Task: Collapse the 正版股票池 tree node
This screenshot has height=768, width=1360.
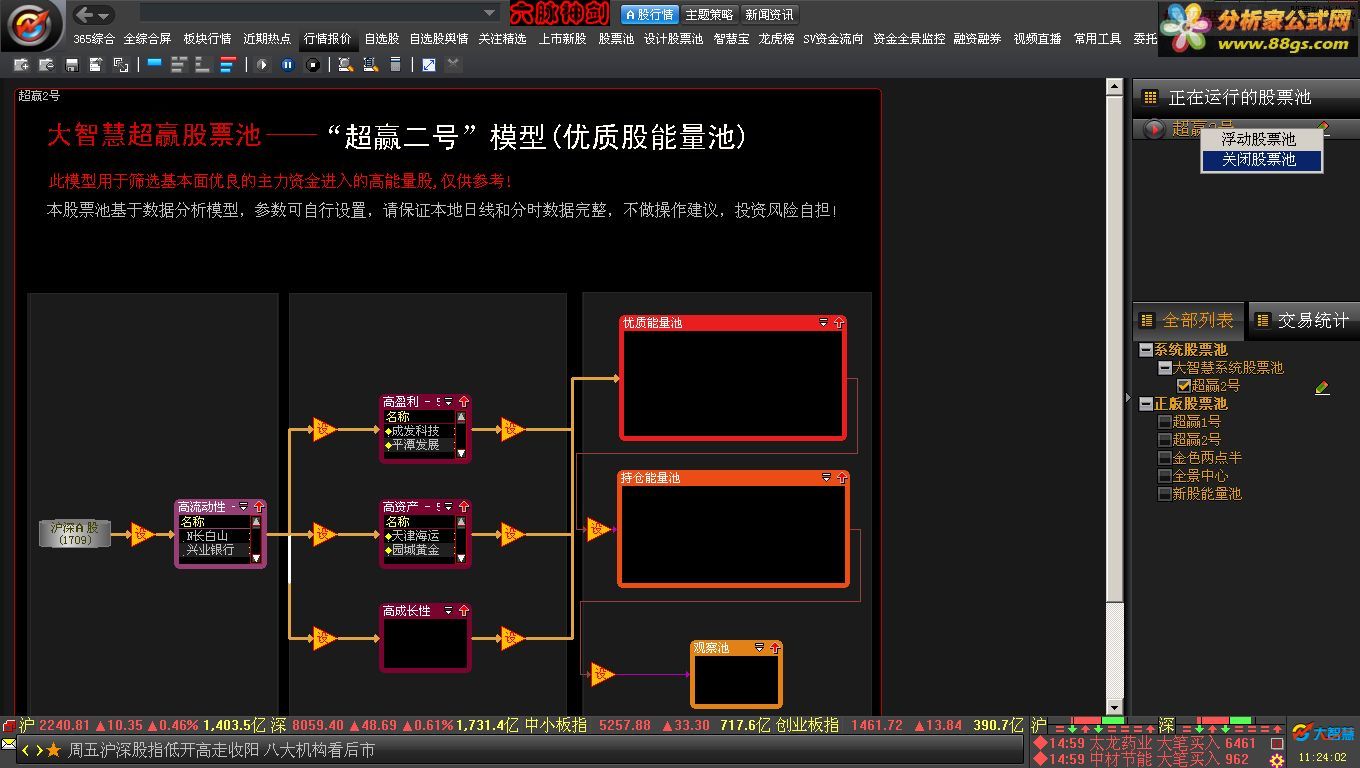Action: [1146, 404]
